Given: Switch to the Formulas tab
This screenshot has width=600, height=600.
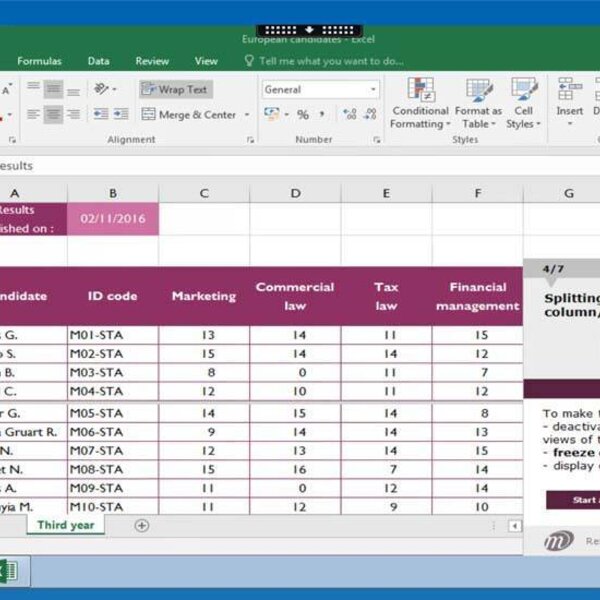Looking at the screenshot, I should pos(39,61).
